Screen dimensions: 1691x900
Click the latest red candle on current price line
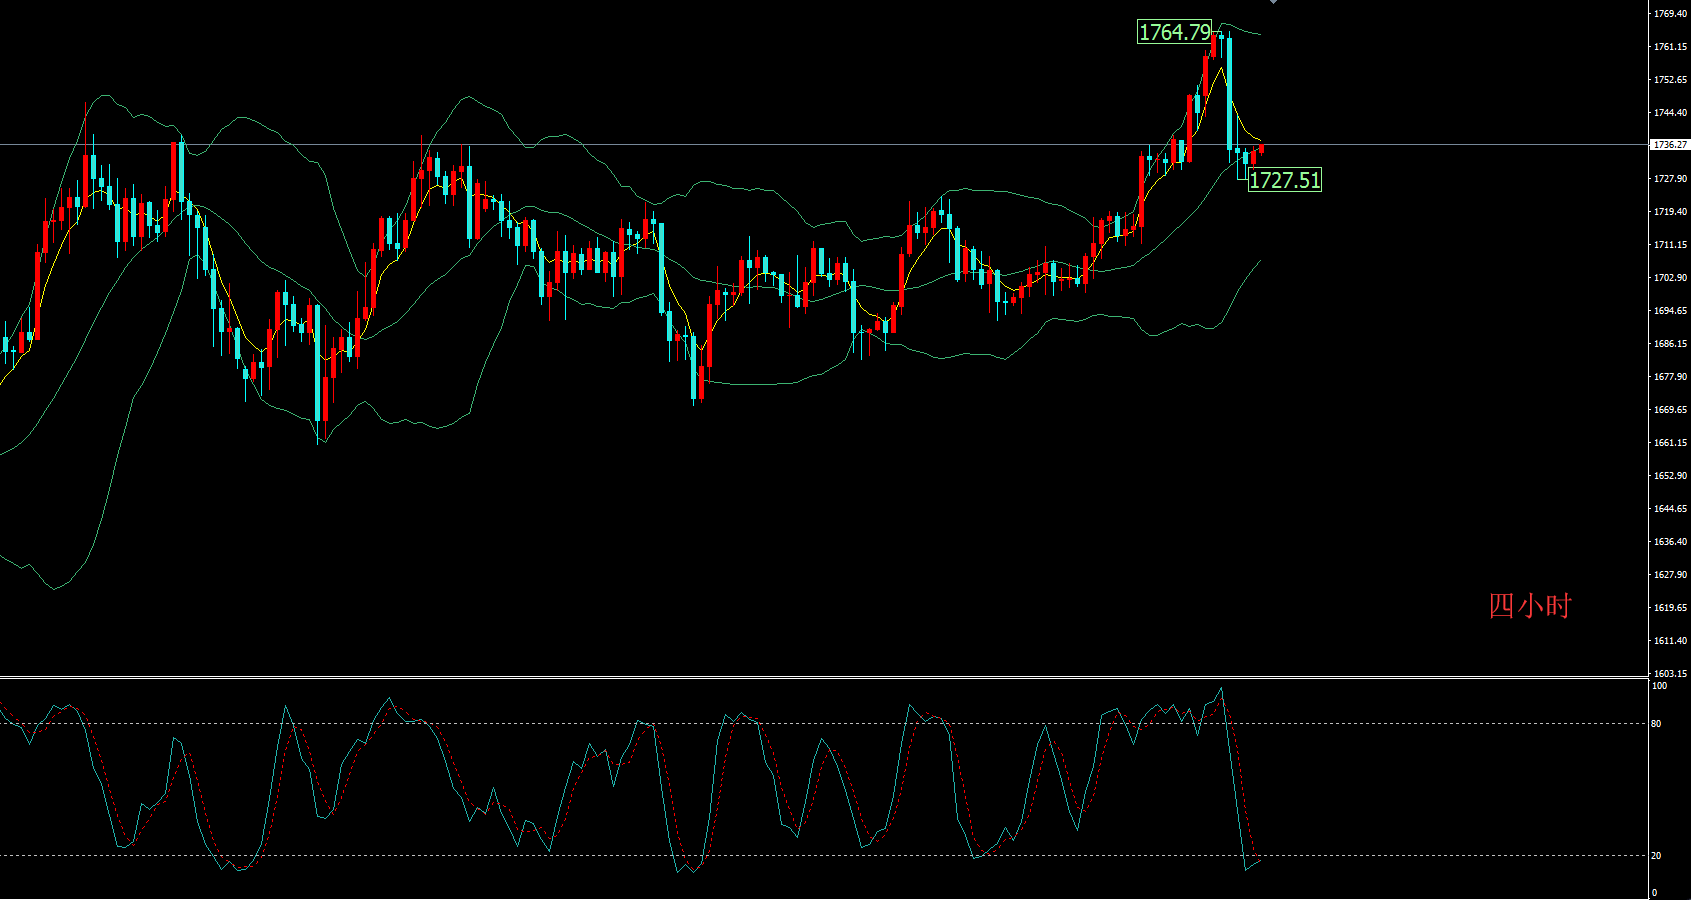tap(1262, 149)
